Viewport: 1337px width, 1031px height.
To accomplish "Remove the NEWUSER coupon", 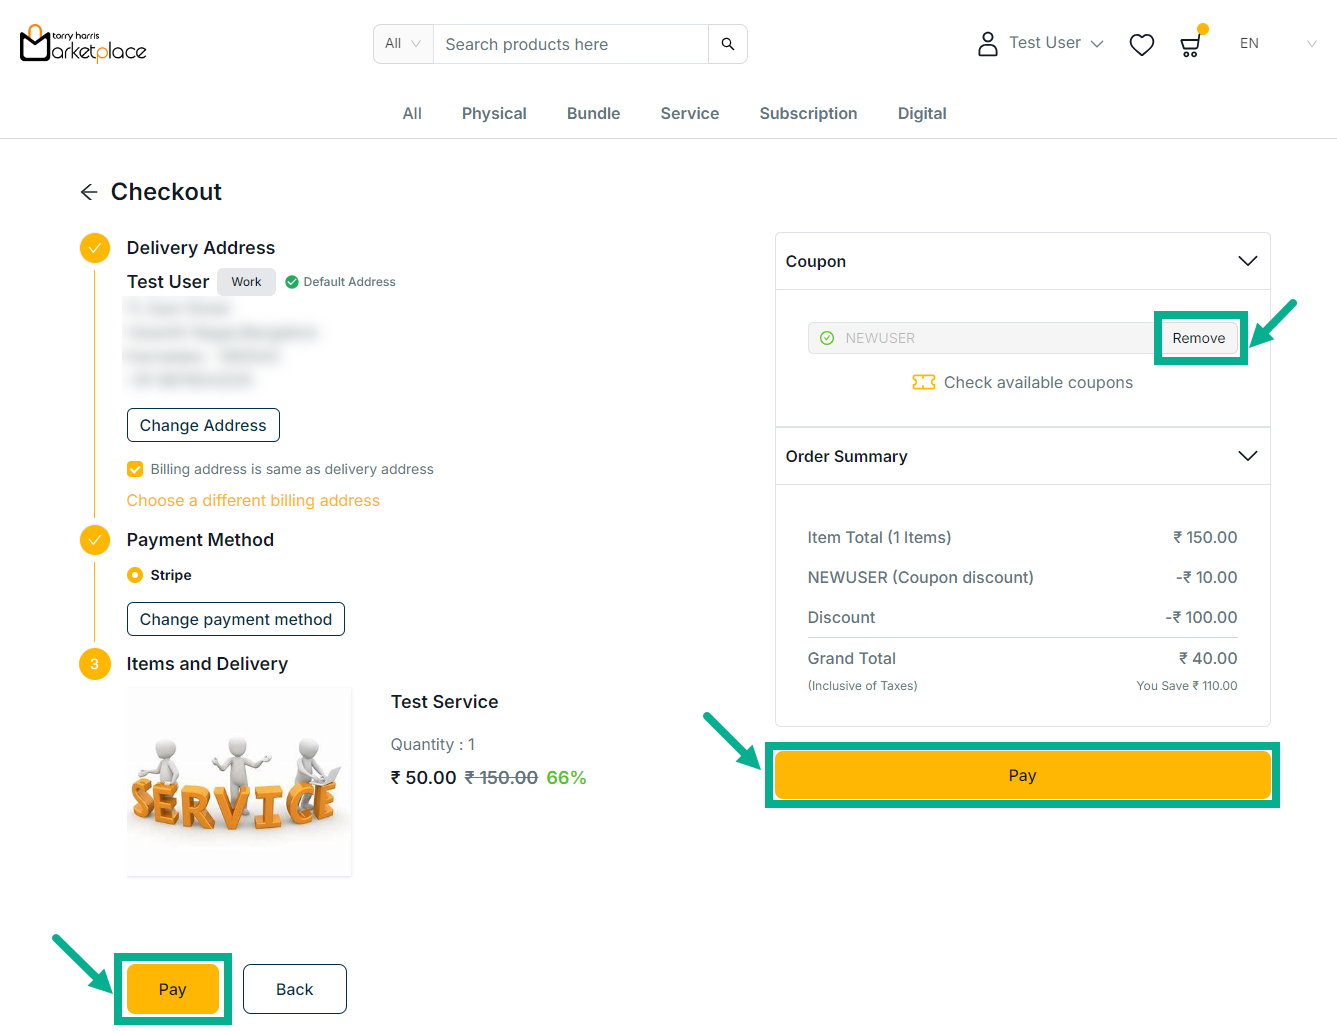I will click(x=1198, y=338).
